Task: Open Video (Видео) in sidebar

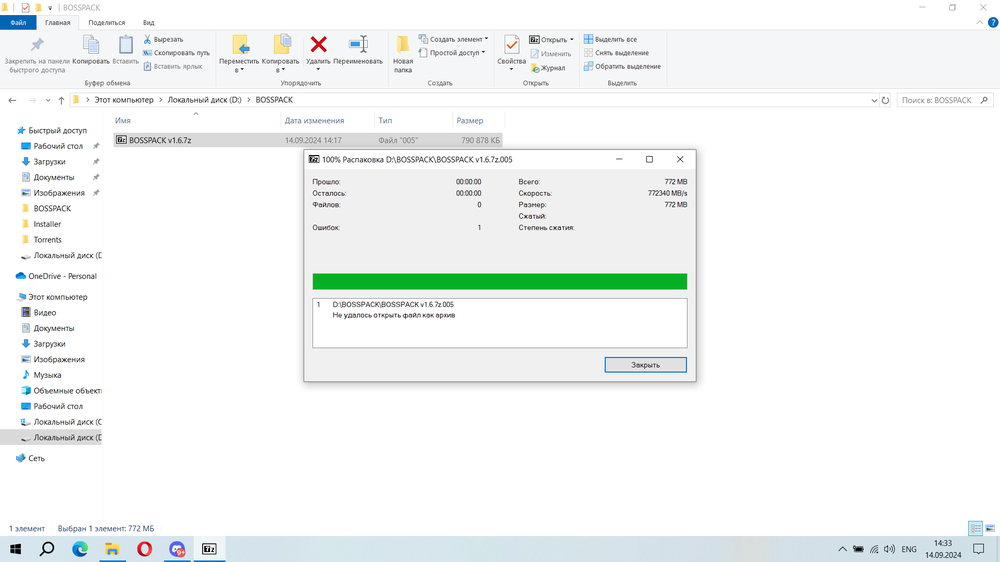Action: (45, 313)
